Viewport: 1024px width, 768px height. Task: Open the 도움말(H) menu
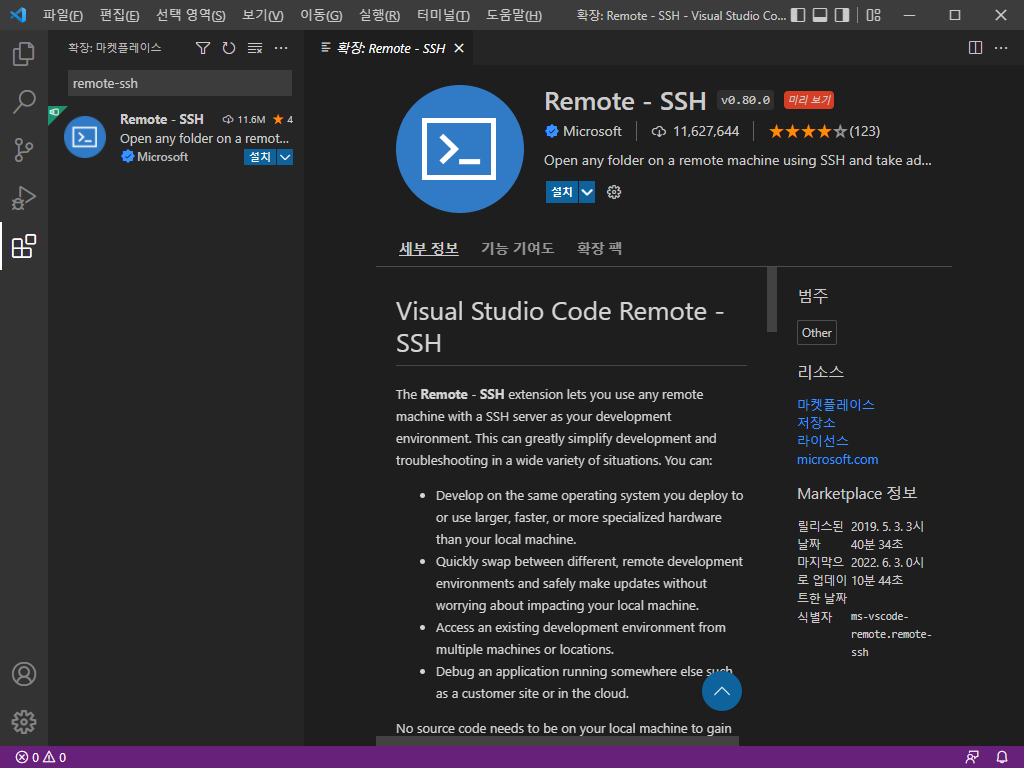[x=514, y=15]
